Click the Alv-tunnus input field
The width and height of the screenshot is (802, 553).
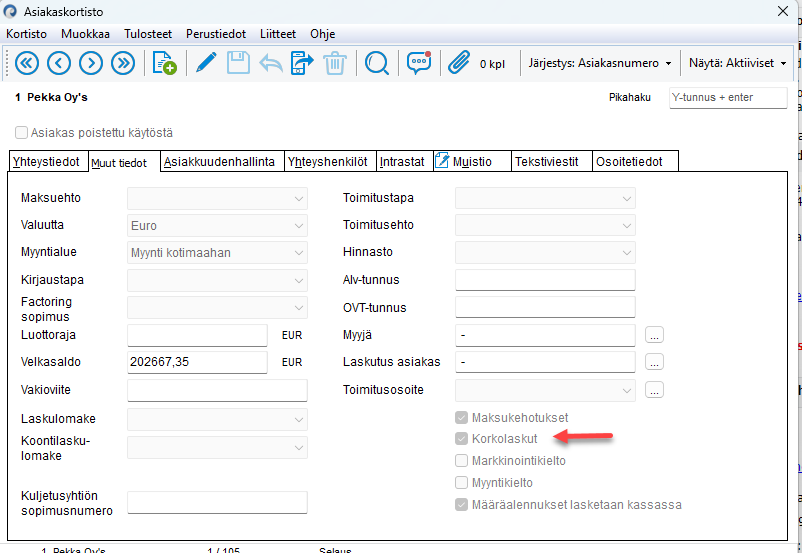pyautogui.click(x=545, y=280)
